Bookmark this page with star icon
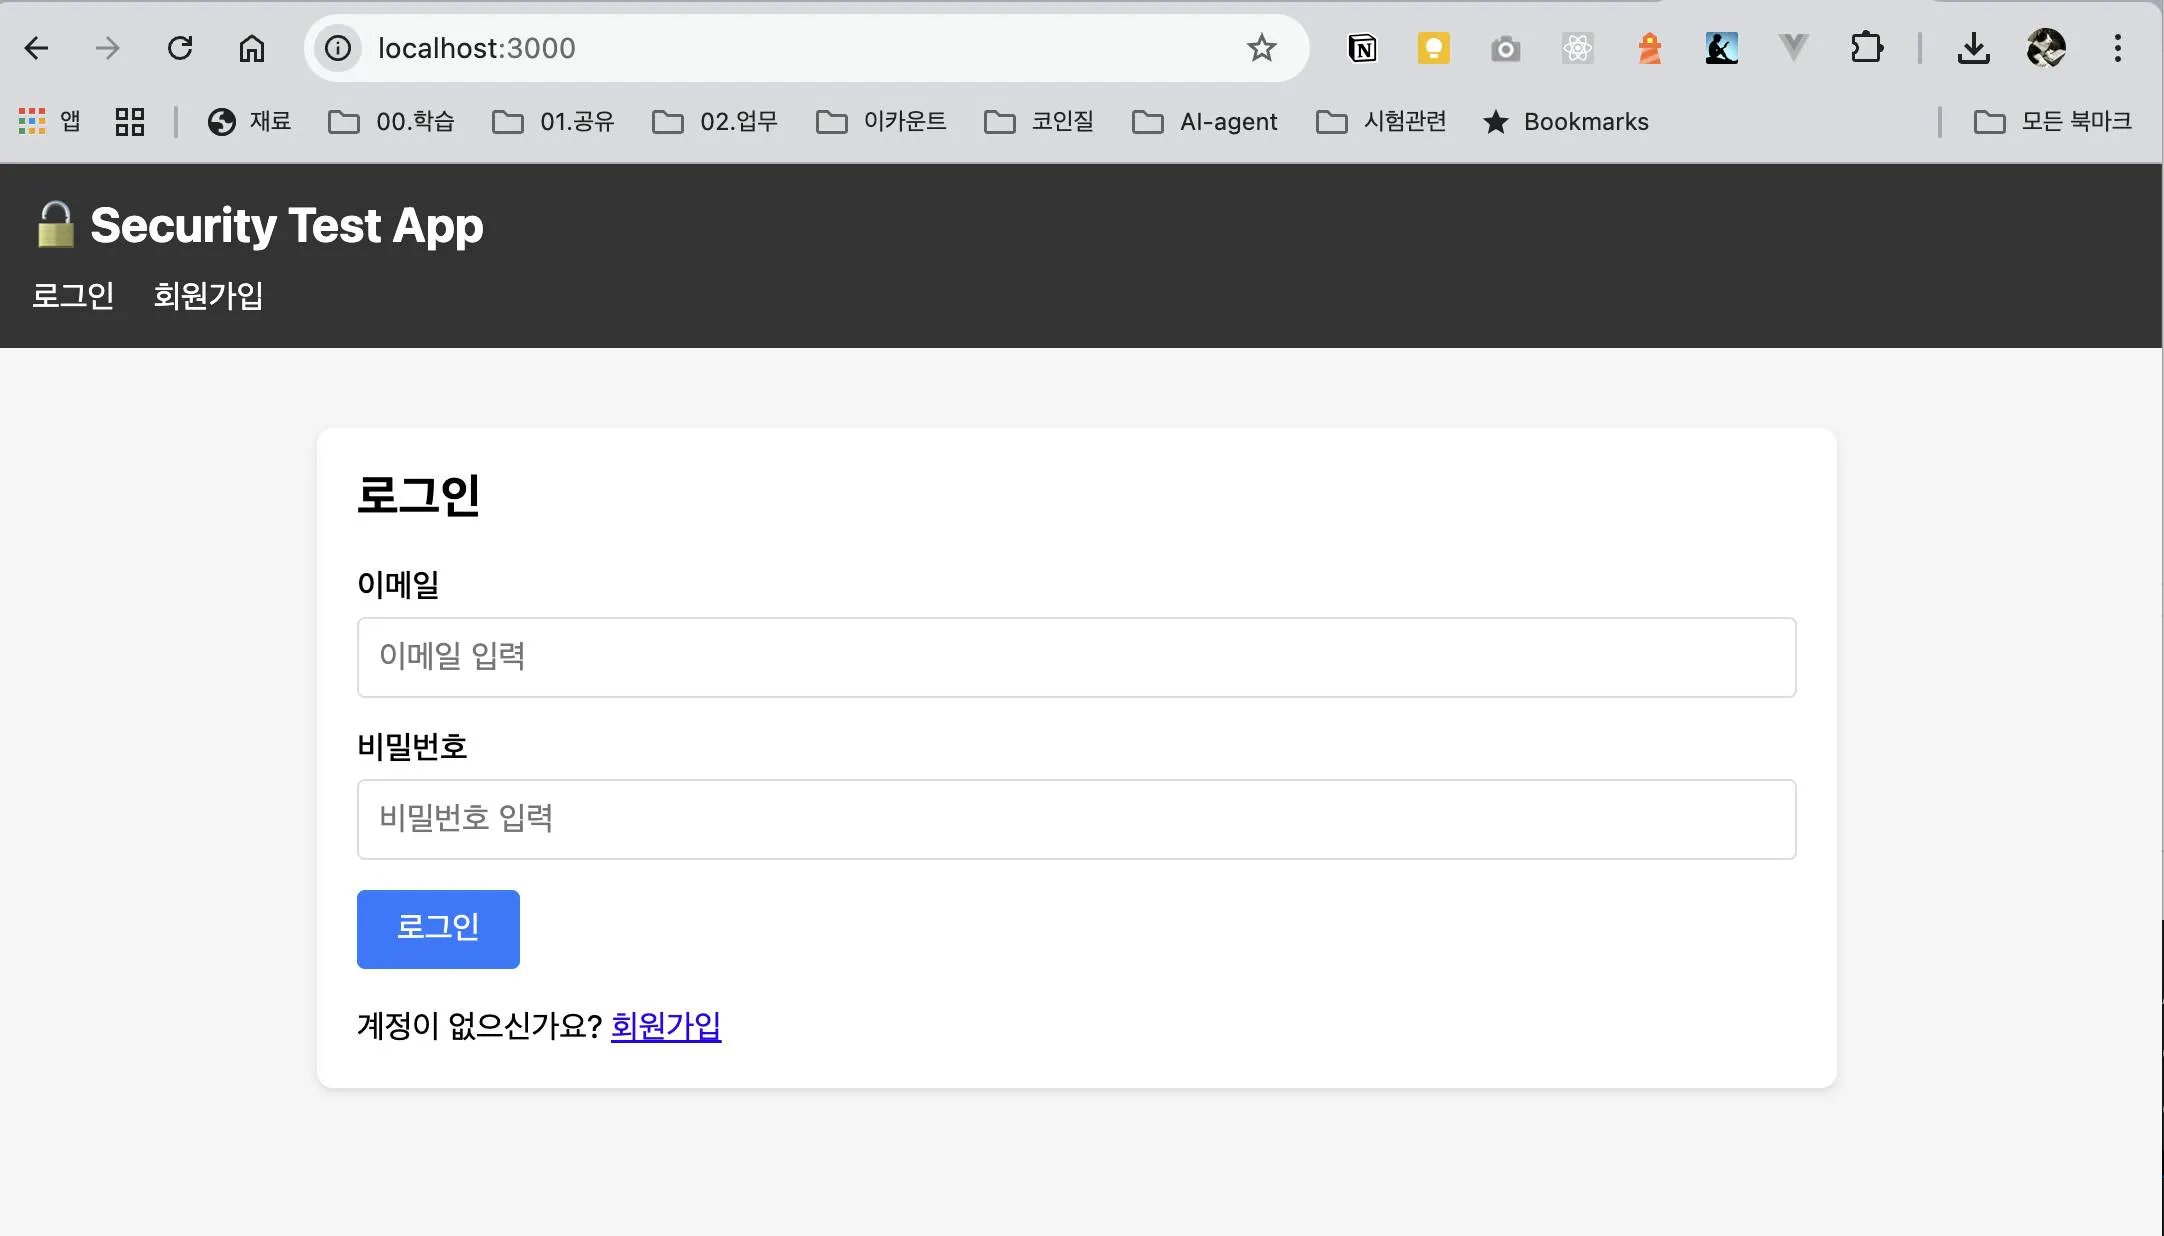The height and width of the screenshot is (1236, 2164). pyautogui.click(x=1261, y=48)
